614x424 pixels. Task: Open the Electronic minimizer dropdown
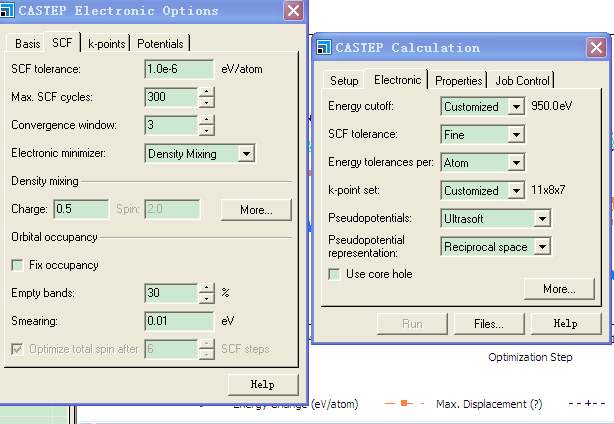pyautogui.click(x=246, y=153)
